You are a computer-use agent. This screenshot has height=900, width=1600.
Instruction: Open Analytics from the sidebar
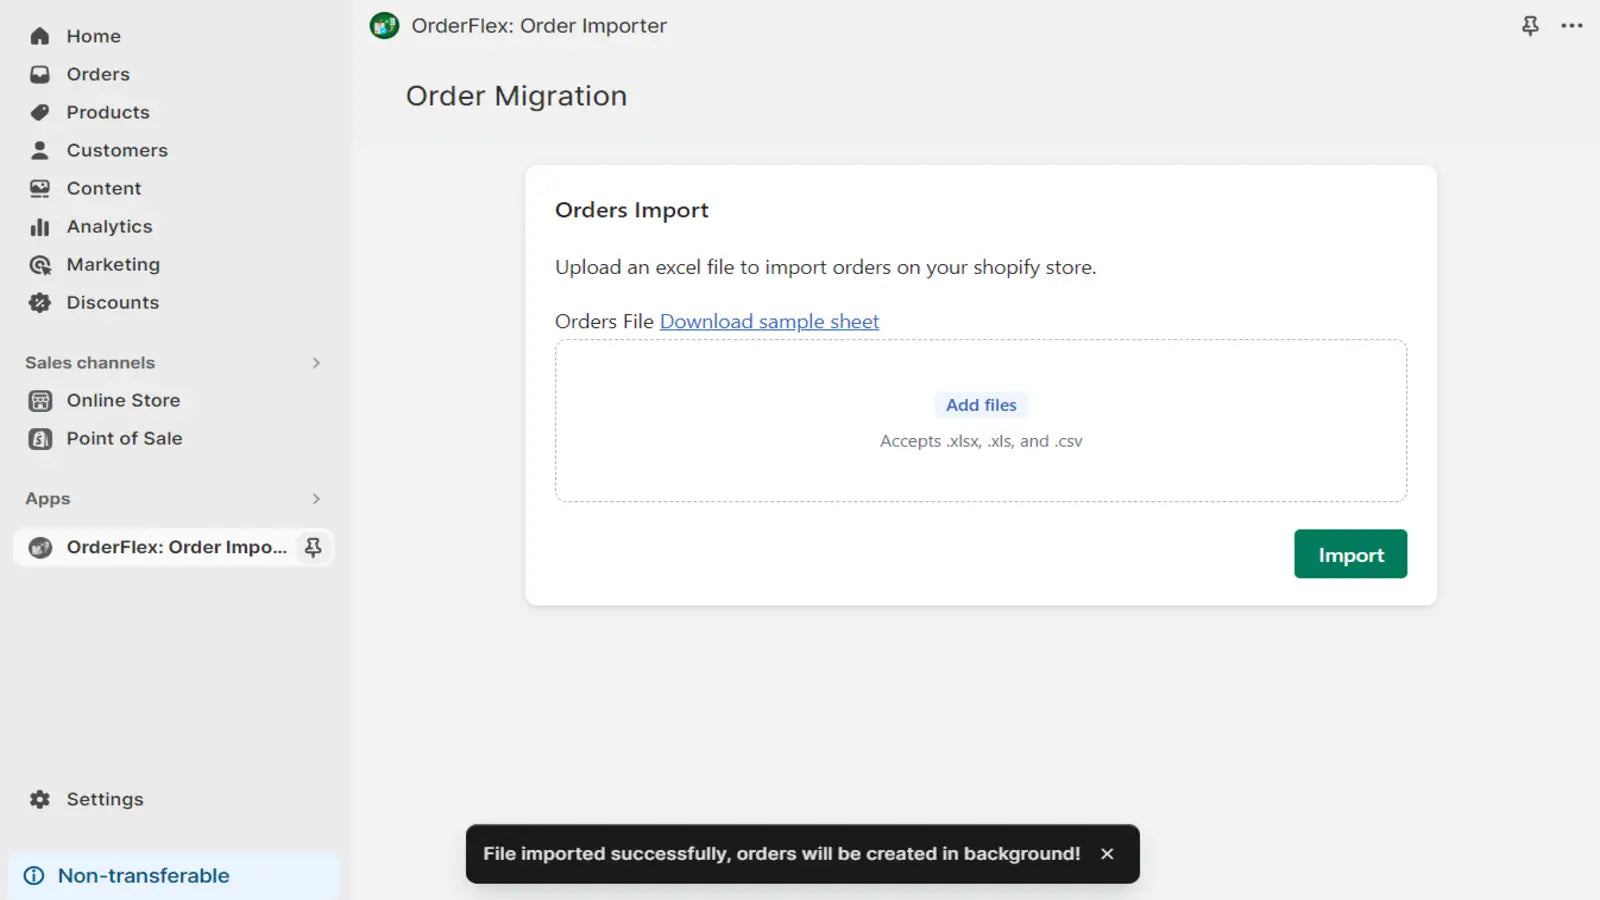click(110, 227)
